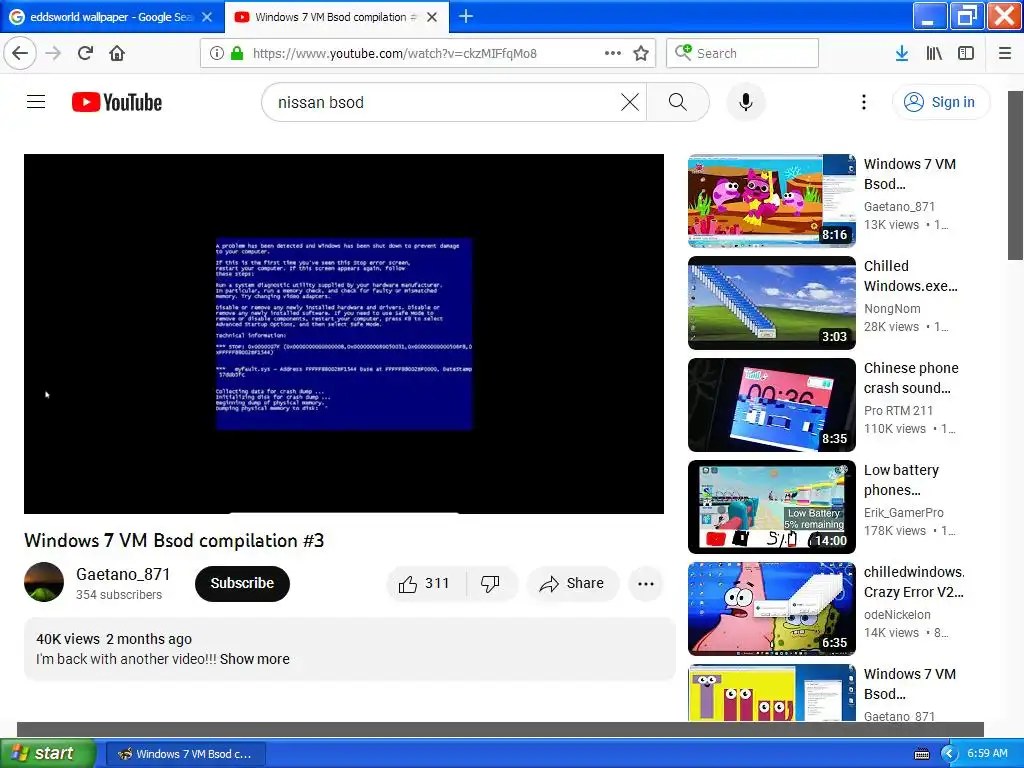1024x768 pixels.
Task: Submit search with the magnifier button
Action: pos(678,102)
